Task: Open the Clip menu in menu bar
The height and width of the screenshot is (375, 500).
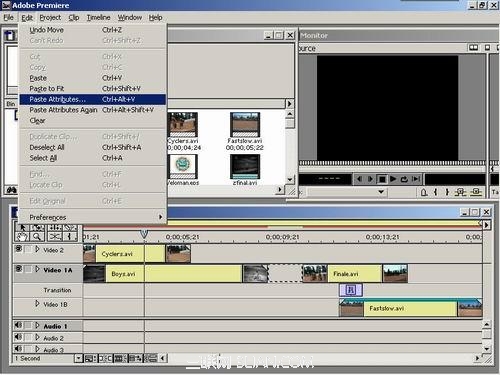Action: coord(74,18)
